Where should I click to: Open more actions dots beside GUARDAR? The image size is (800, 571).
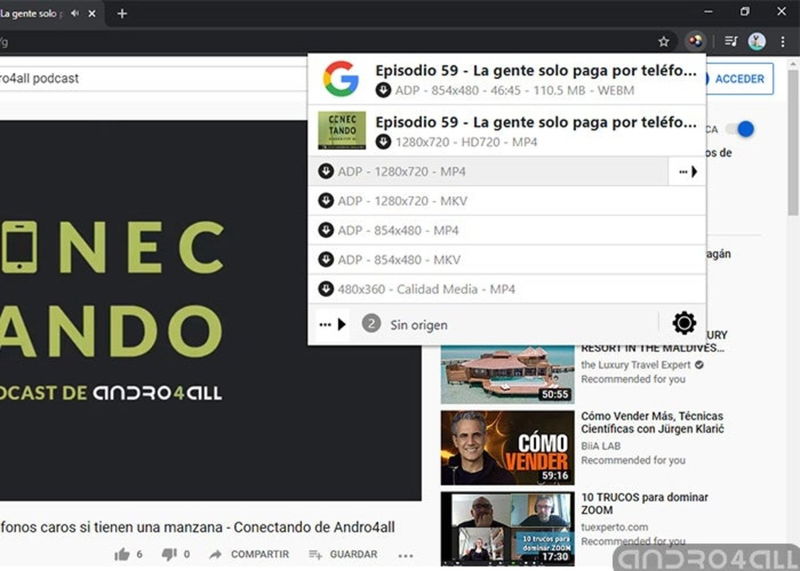tap(406, 555)
